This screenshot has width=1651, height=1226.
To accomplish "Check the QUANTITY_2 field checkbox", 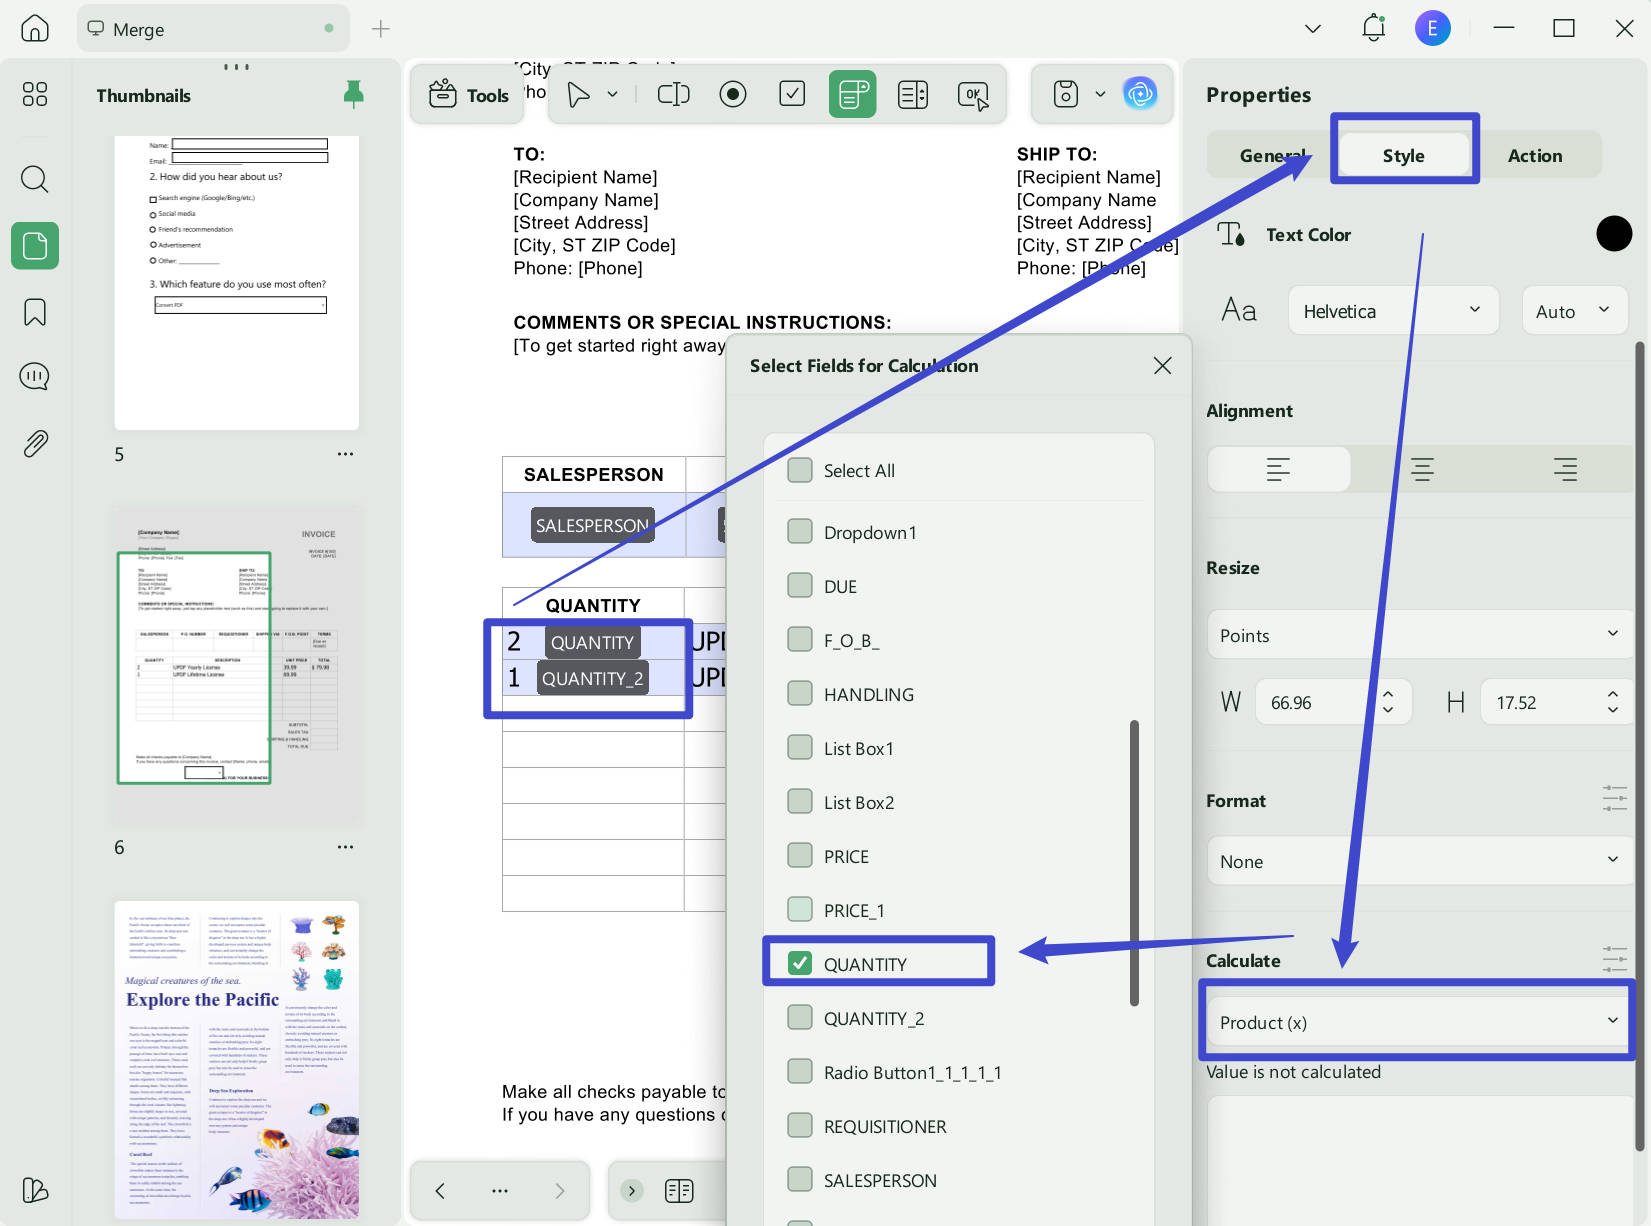I will coord(800,1017).
